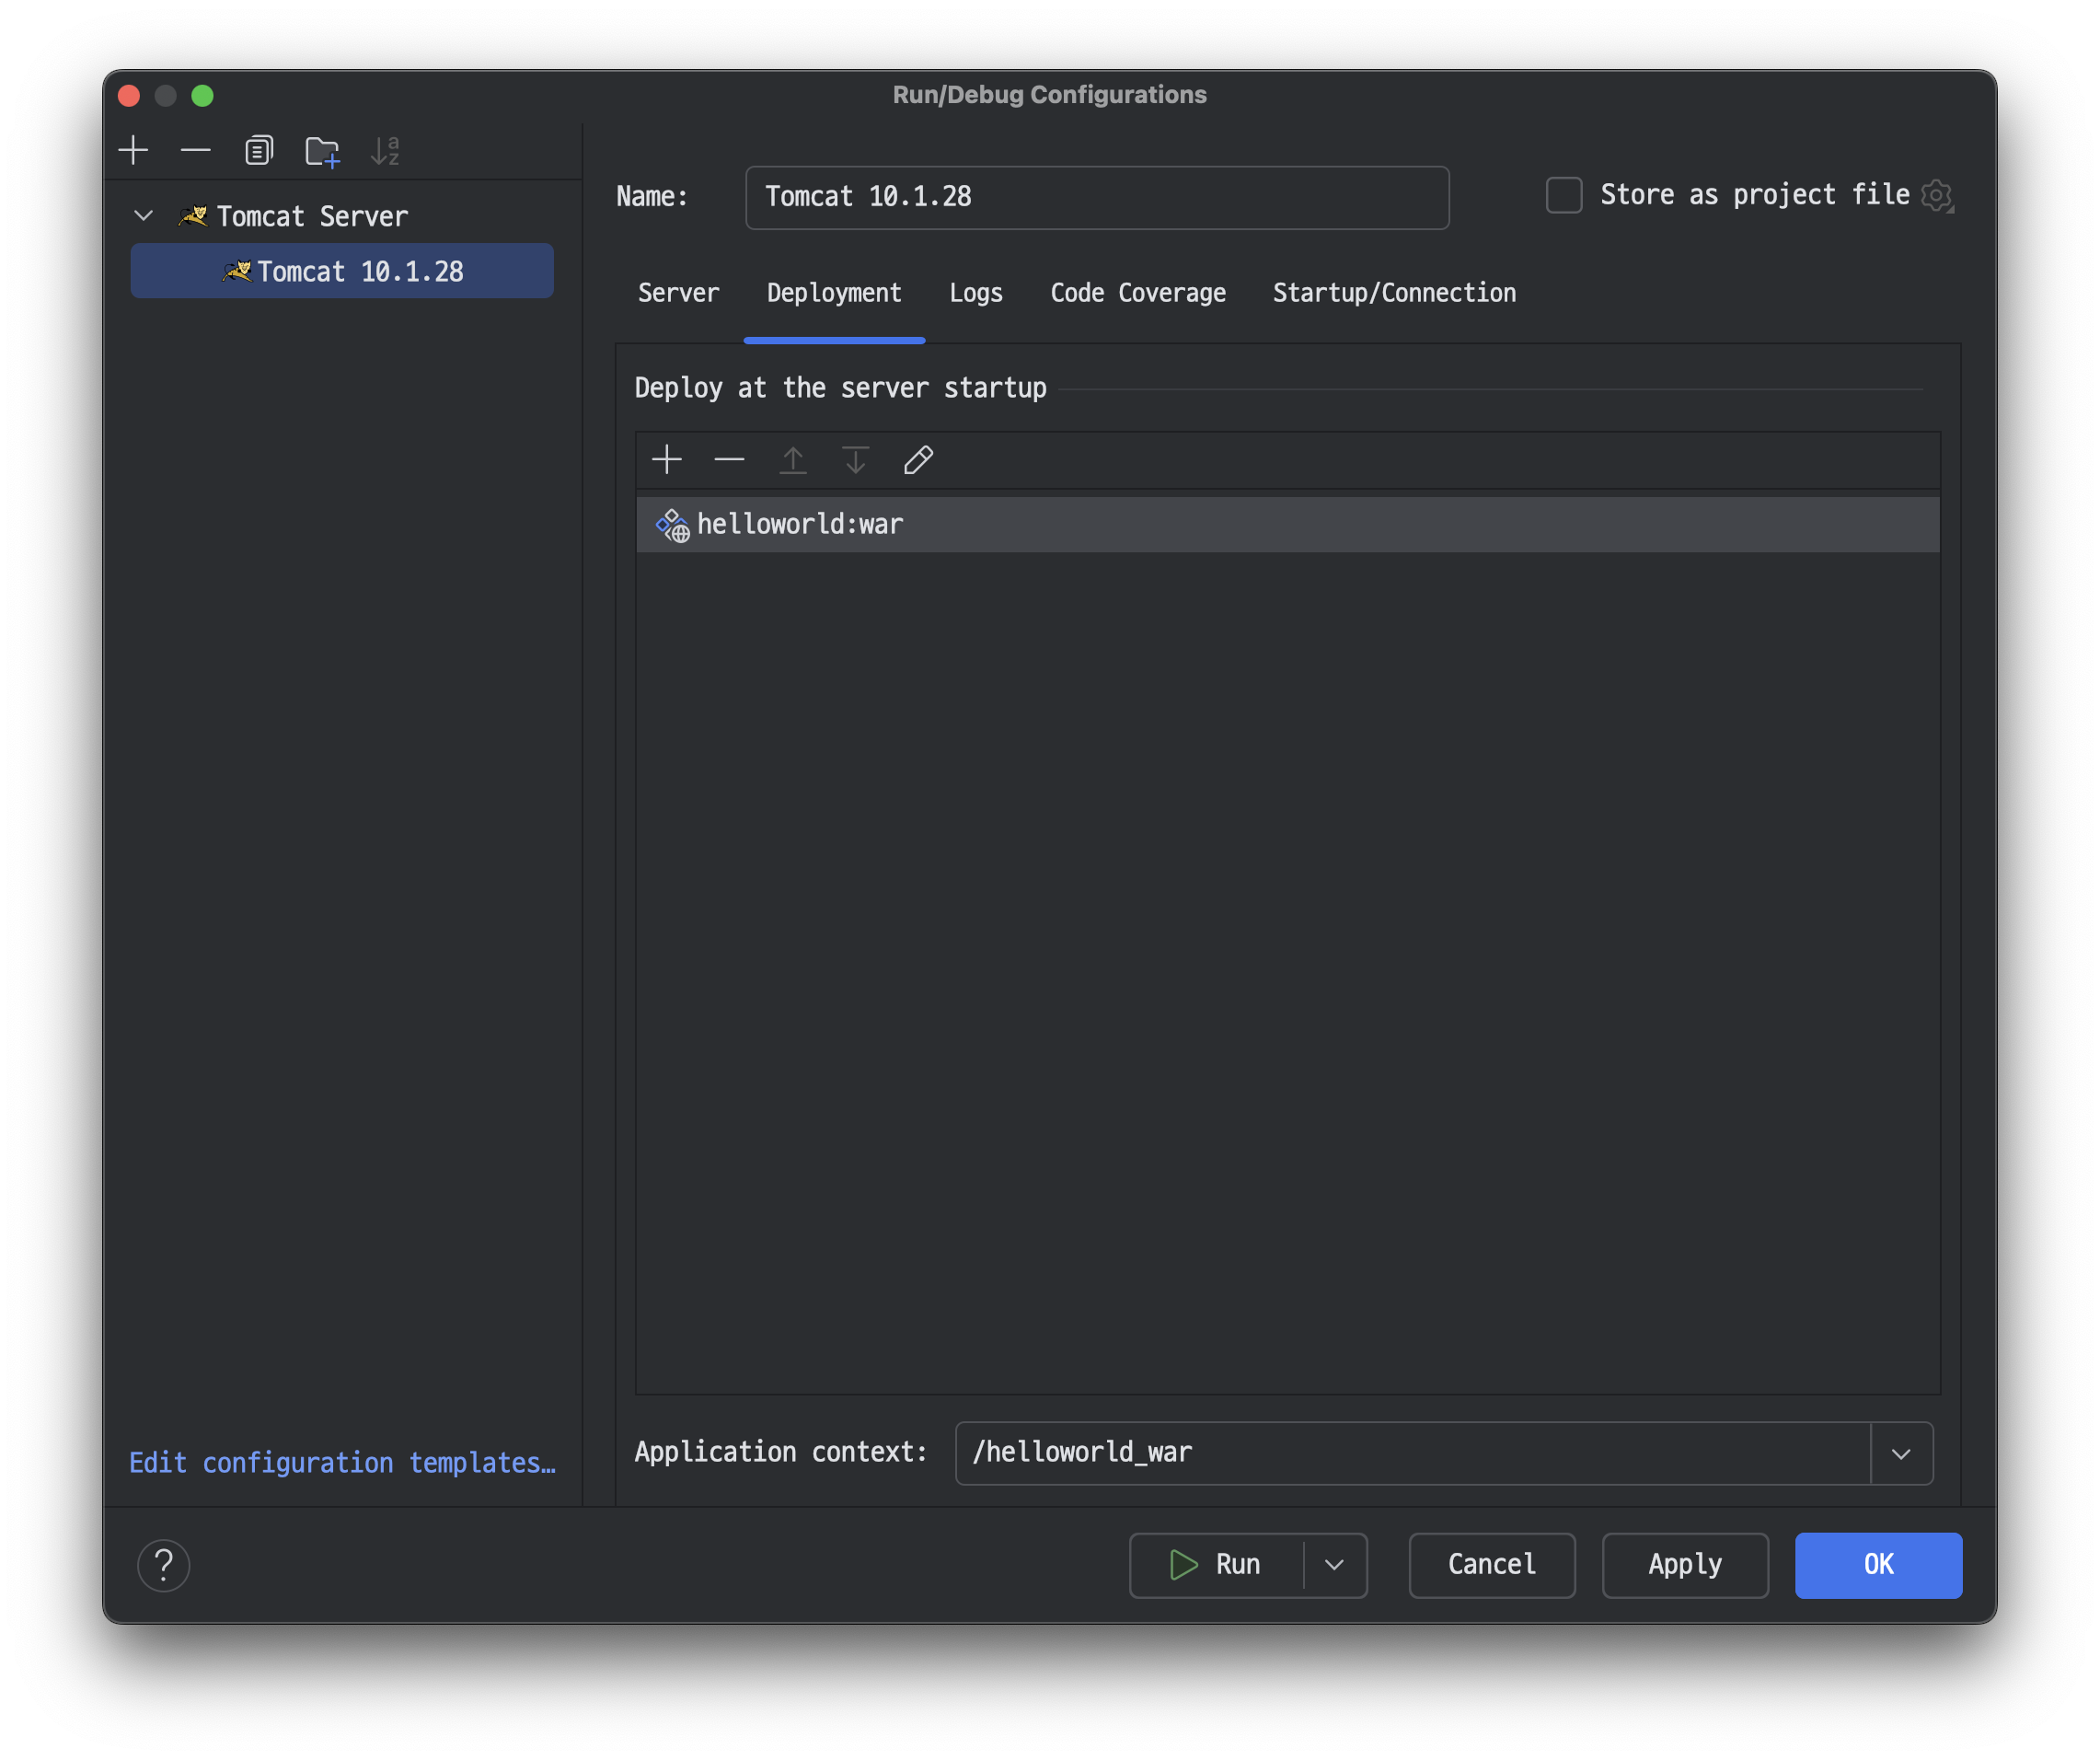Open Run button dropdown arrow
This screenshot has width=2100, height=1760.
1334,1565
